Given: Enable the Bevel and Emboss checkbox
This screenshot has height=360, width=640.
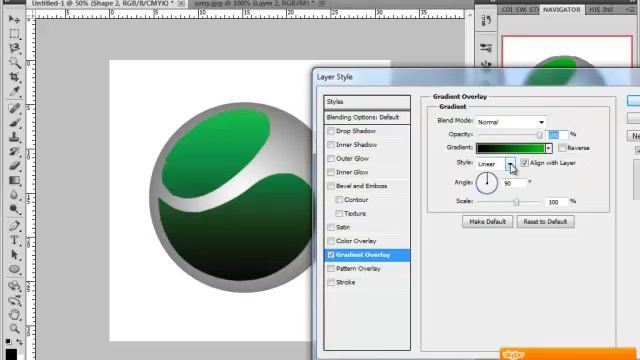Looking at the screenshot, I should click(x=331, y=186).
